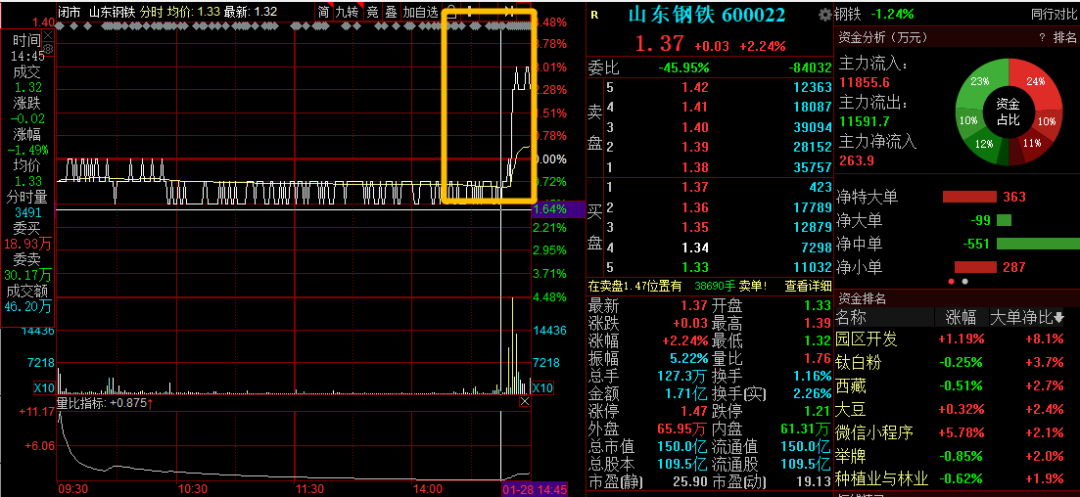This screenshot has height=497, width=1080.
Task: Select 微信小程序 row in 资金排名
Action: pos(957,432)
